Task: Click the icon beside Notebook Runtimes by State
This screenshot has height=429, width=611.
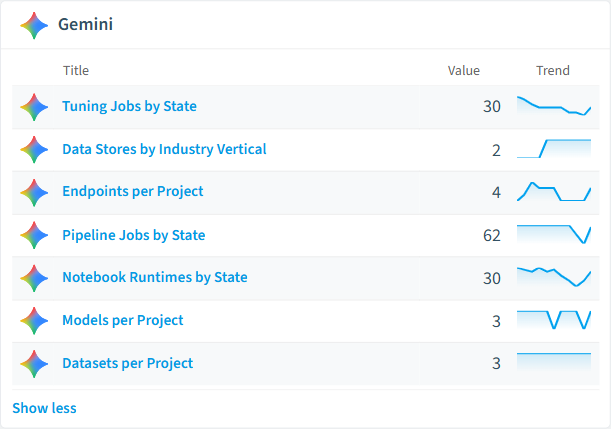Action: tap(34, 278)
